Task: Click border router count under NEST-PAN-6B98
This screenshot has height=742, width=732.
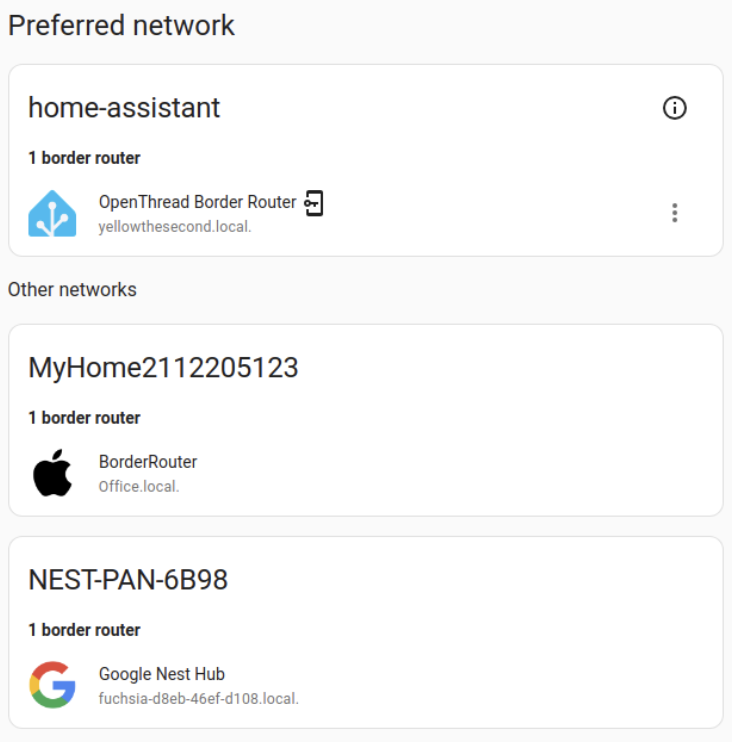Action: point(84,630)
